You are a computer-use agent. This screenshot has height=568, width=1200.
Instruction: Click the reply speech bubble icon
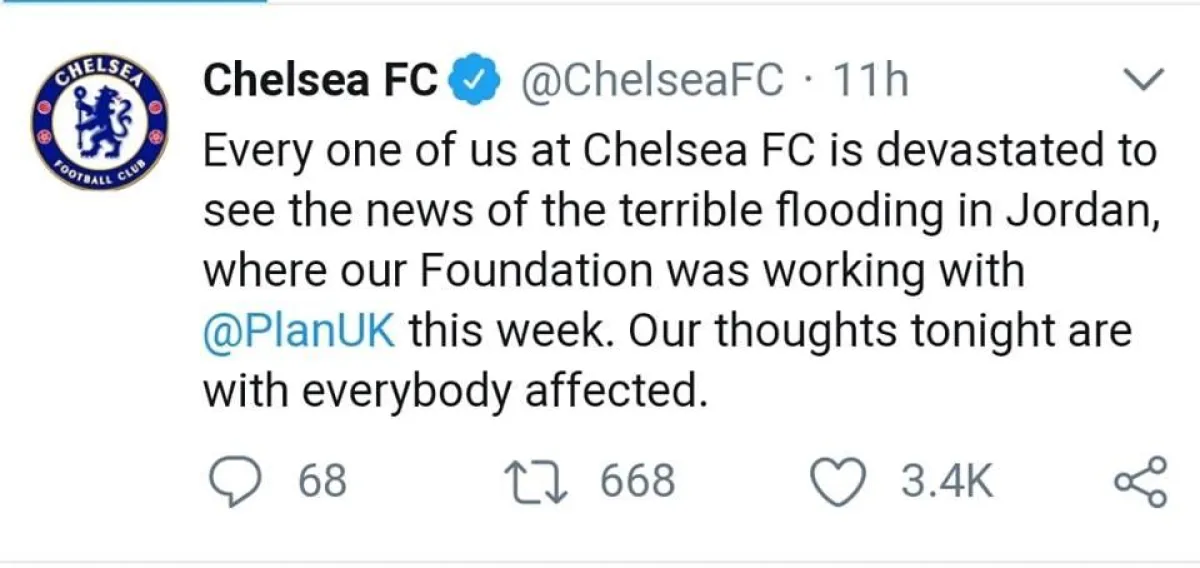(x=234, y=482)
